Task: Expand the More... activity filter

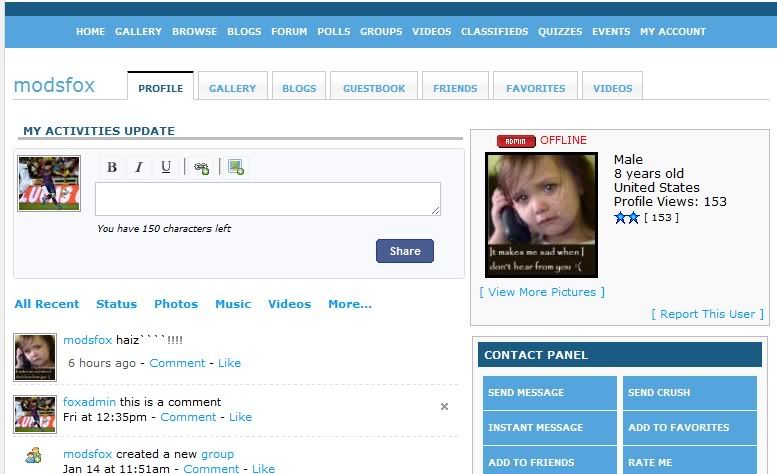Action: pos(350,304)
